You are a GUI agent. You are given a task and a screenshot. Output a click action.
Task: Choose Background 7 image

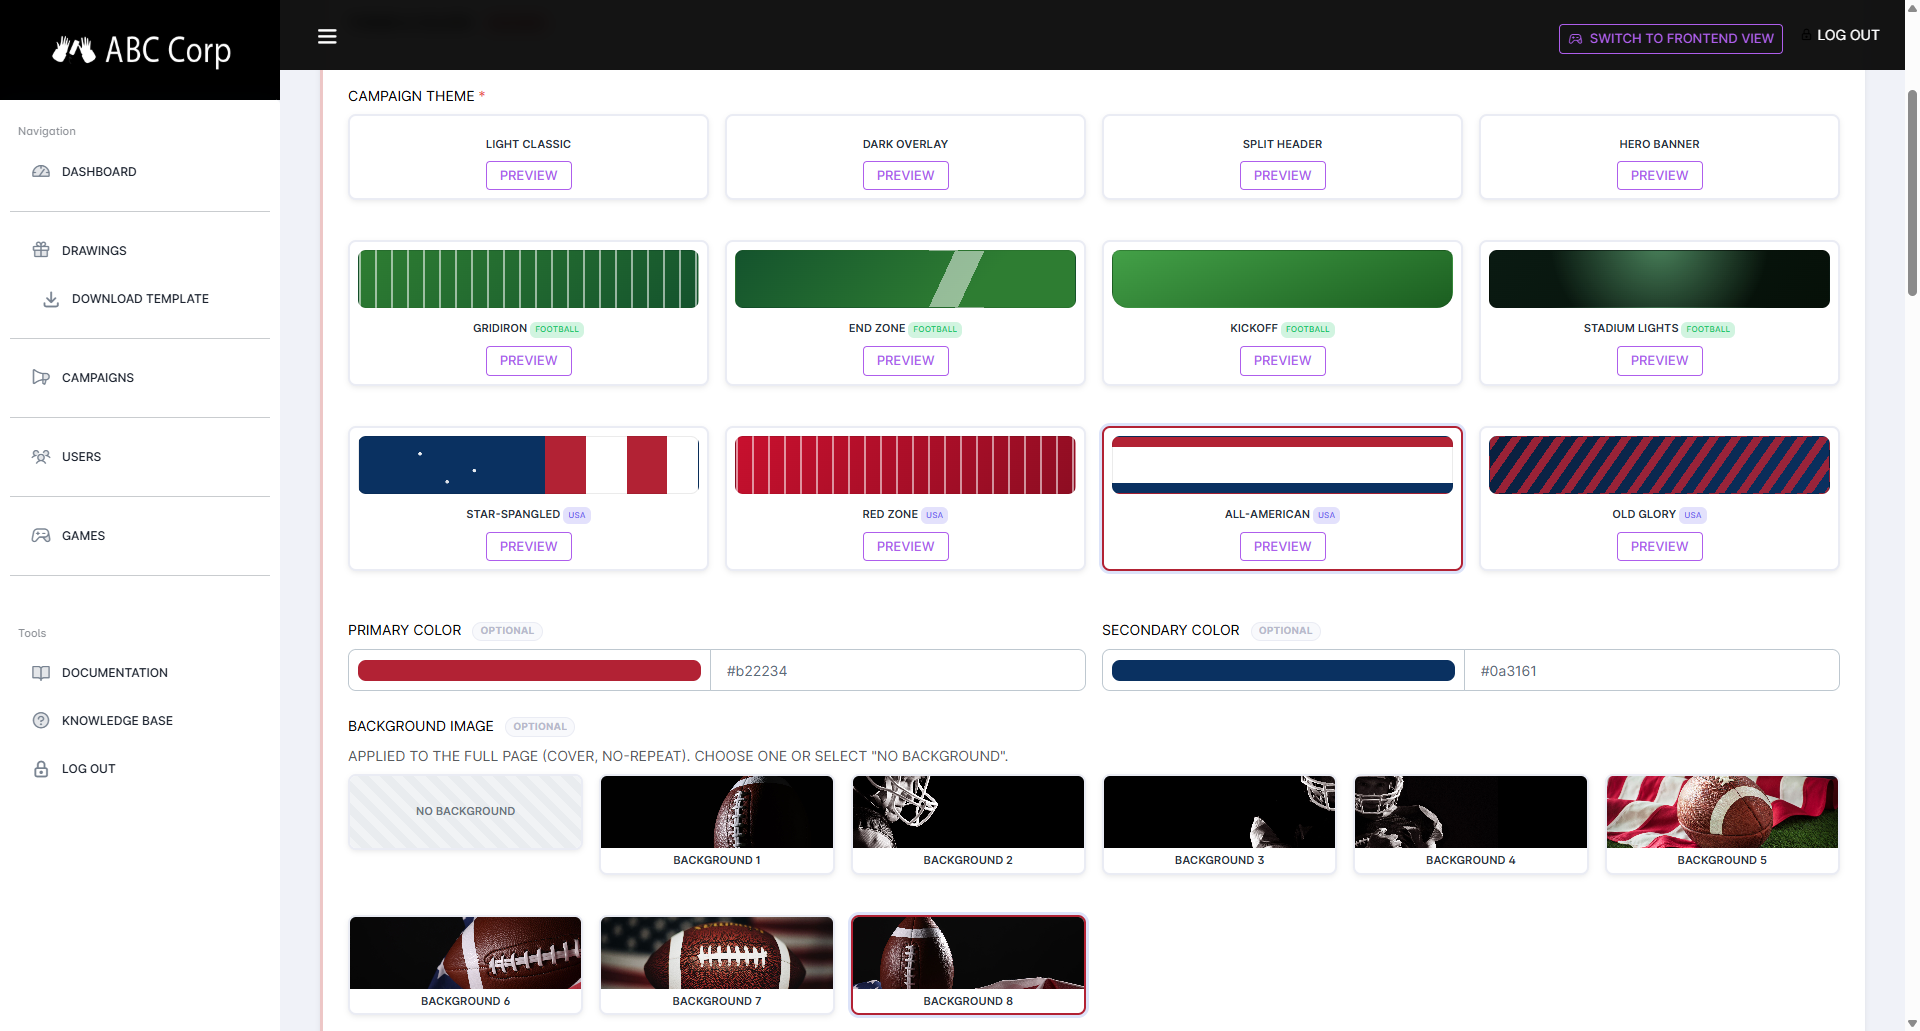point(716,965)
